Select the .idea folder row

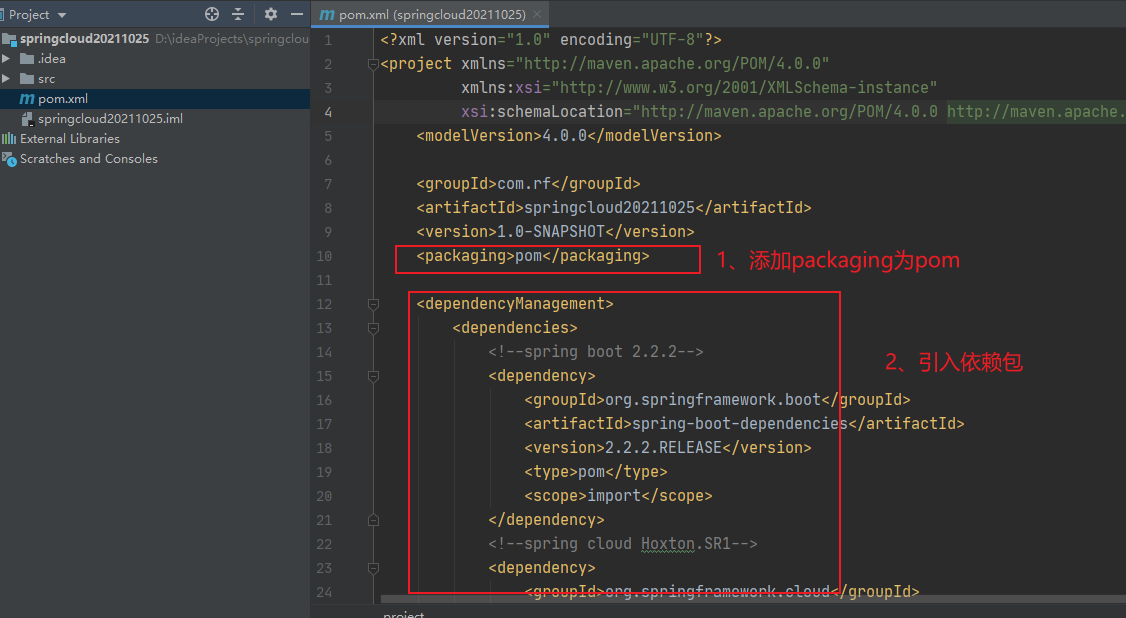pos(155,58)
